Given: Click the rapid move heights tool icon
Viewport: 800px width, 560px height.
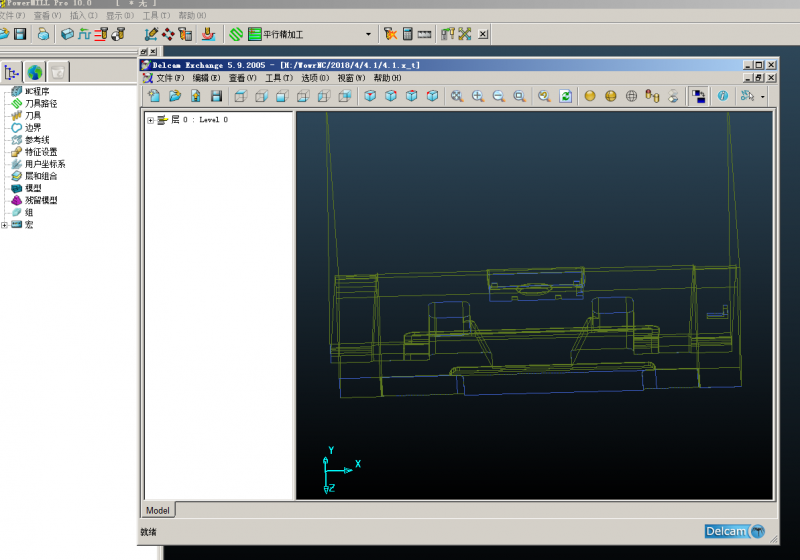Looking at the screenshot, I should [101, 34].
